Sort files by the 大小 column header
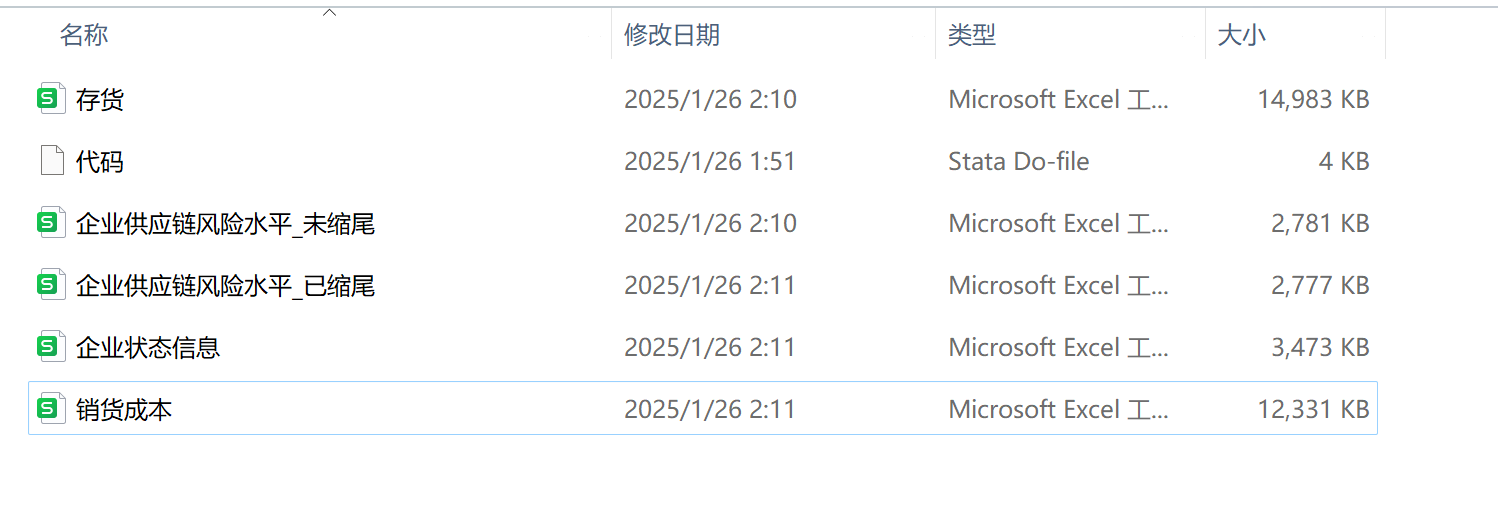Screen dimensions: 1498x518 (1241, 35)
